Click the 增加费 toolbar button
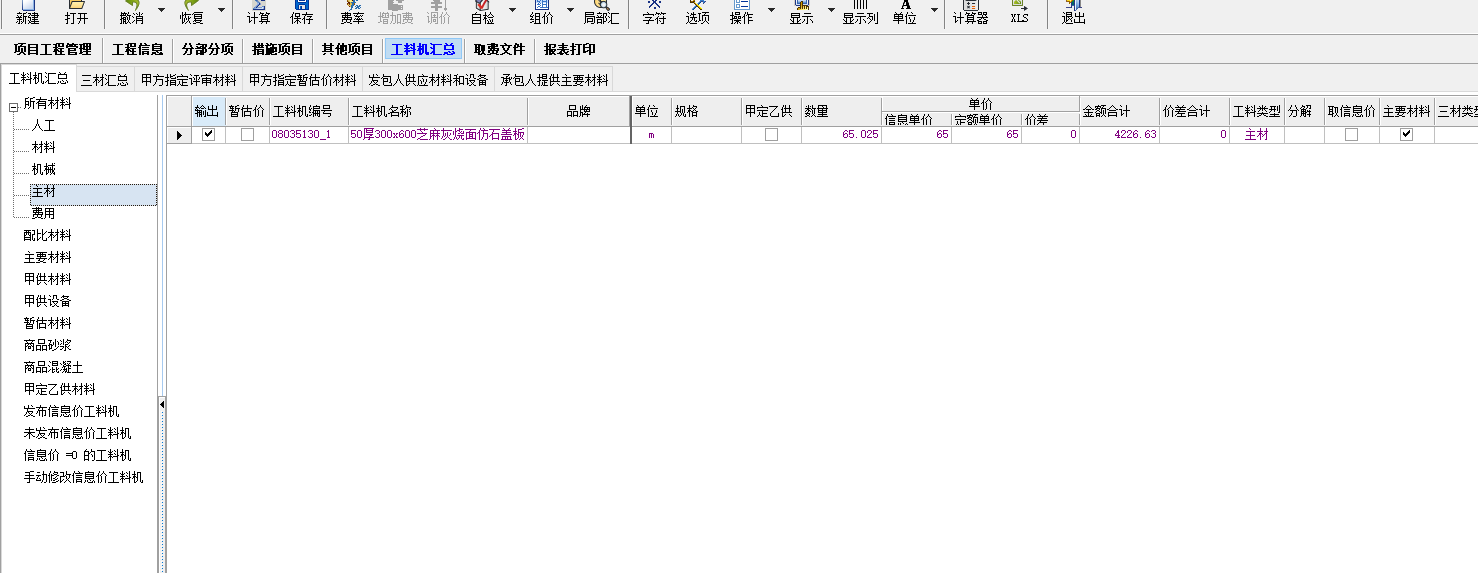 (x=396, y=13)
